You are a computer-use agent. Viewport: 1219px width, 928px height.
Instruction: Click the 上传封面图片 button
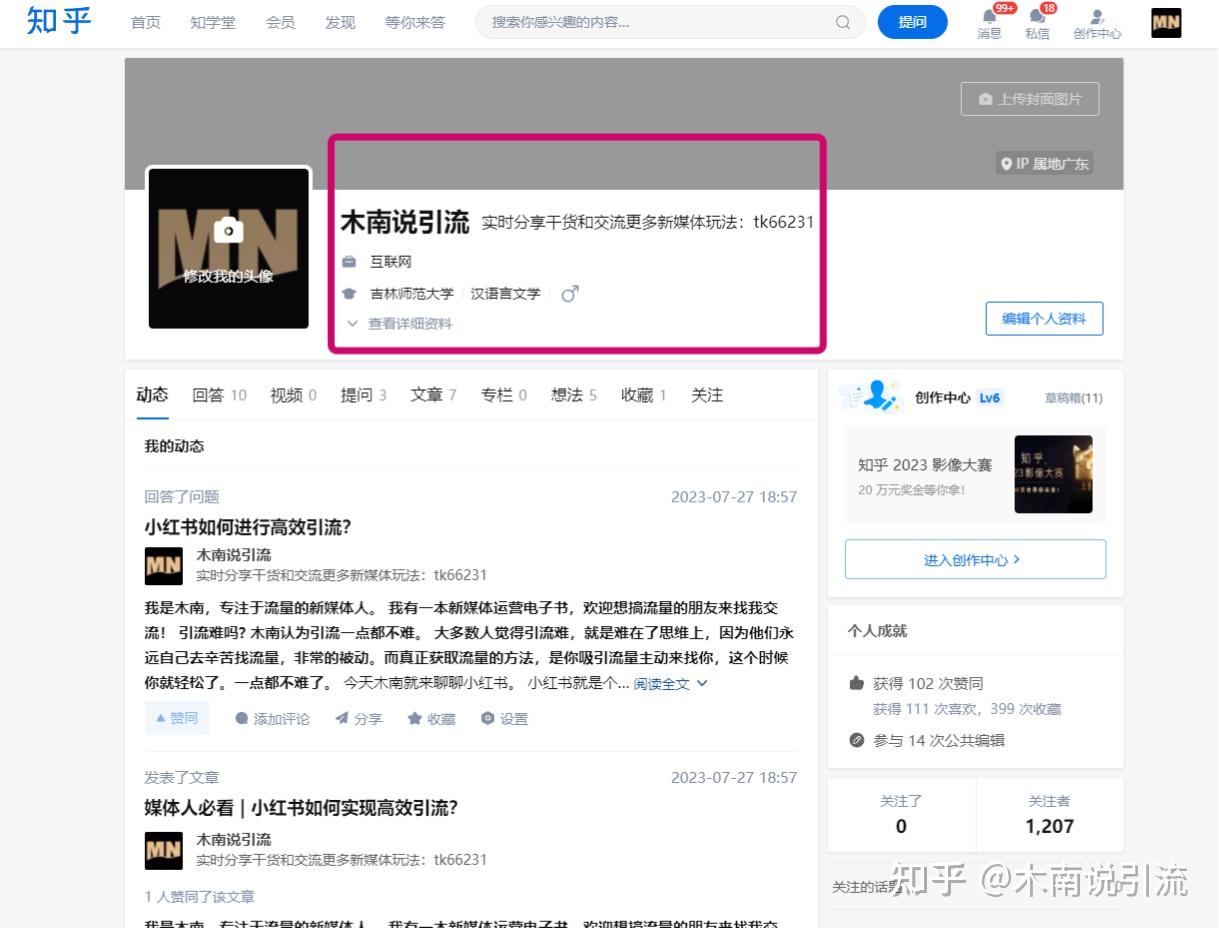click(1030, 99)
